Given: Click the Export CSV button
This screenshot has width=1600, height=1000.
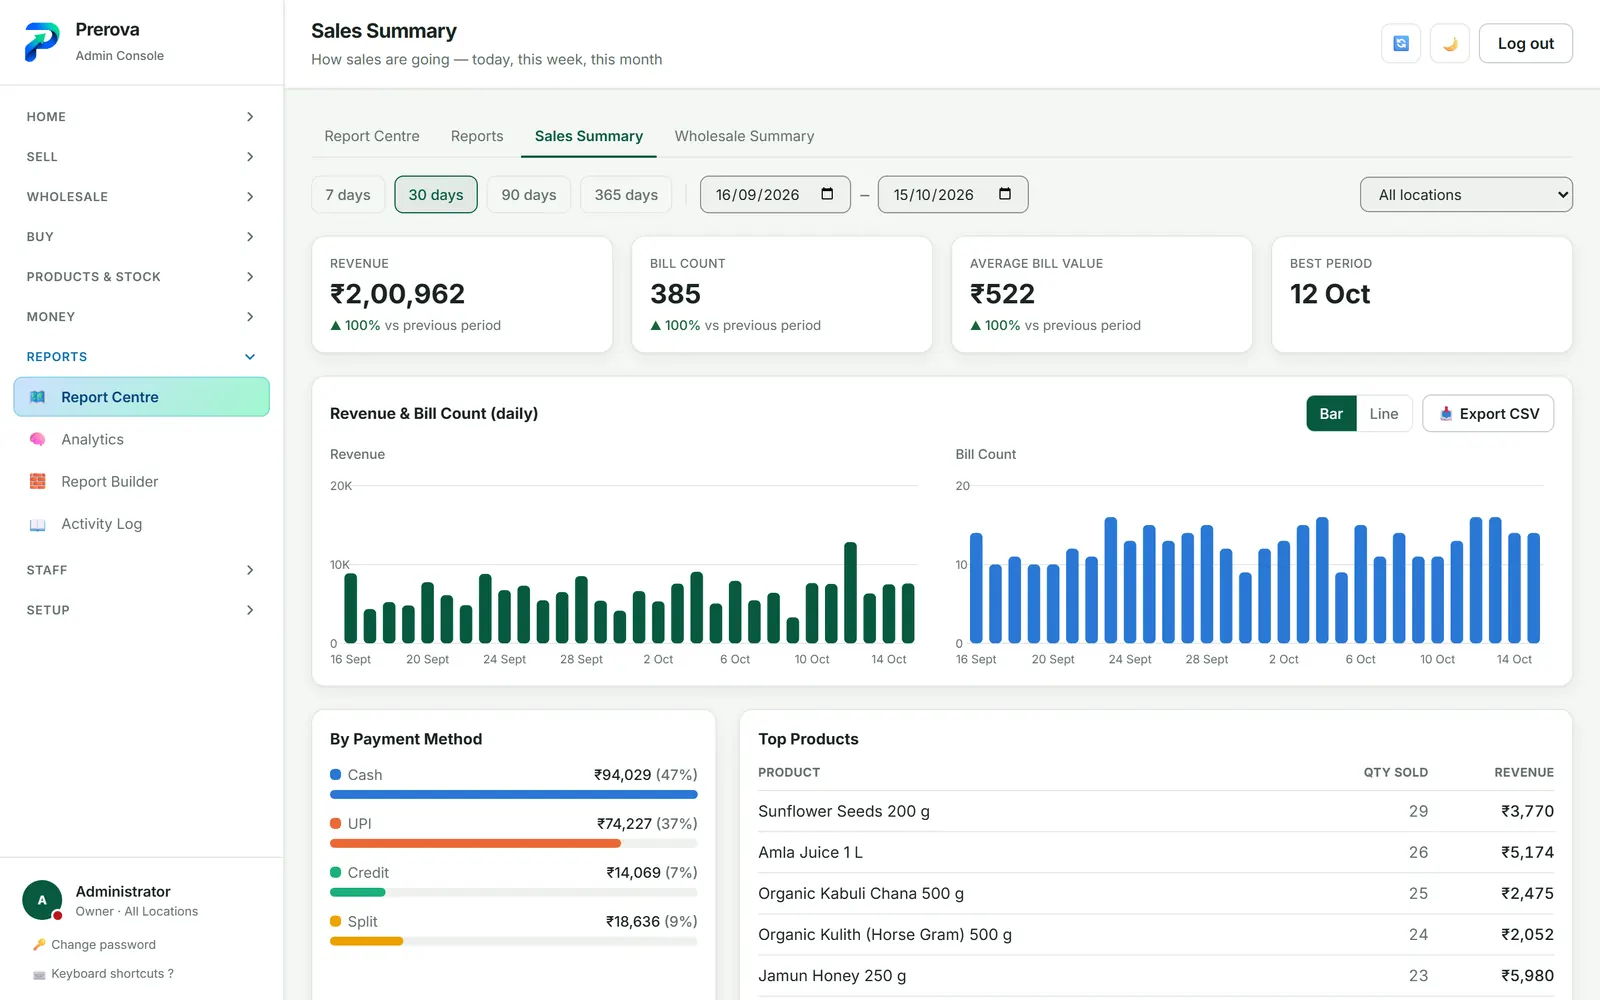Looking at the screenshot, I should [x=1488, y=413].
